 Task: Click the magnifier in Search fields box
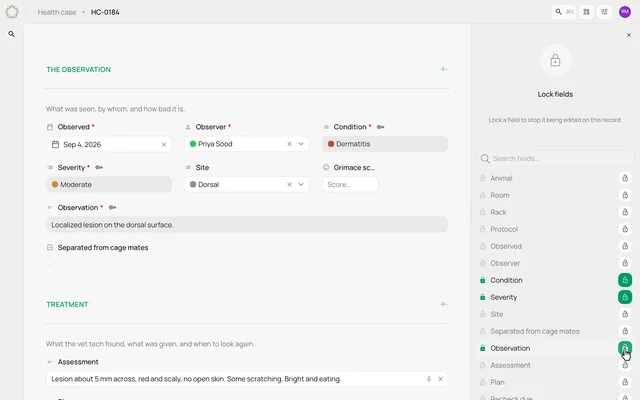pos(485,158)
